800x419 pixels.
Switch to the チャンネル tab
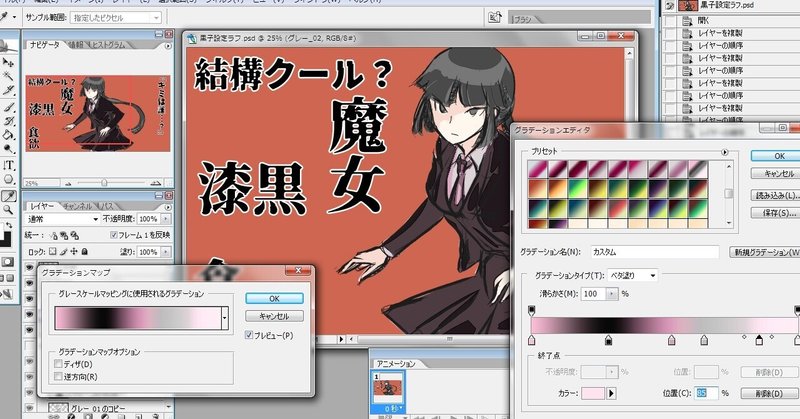[77, 206]
